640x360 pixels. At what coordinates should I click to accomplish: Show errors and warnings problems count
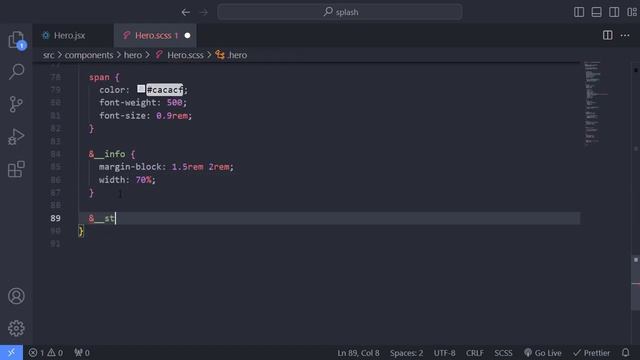coord(46,353)
